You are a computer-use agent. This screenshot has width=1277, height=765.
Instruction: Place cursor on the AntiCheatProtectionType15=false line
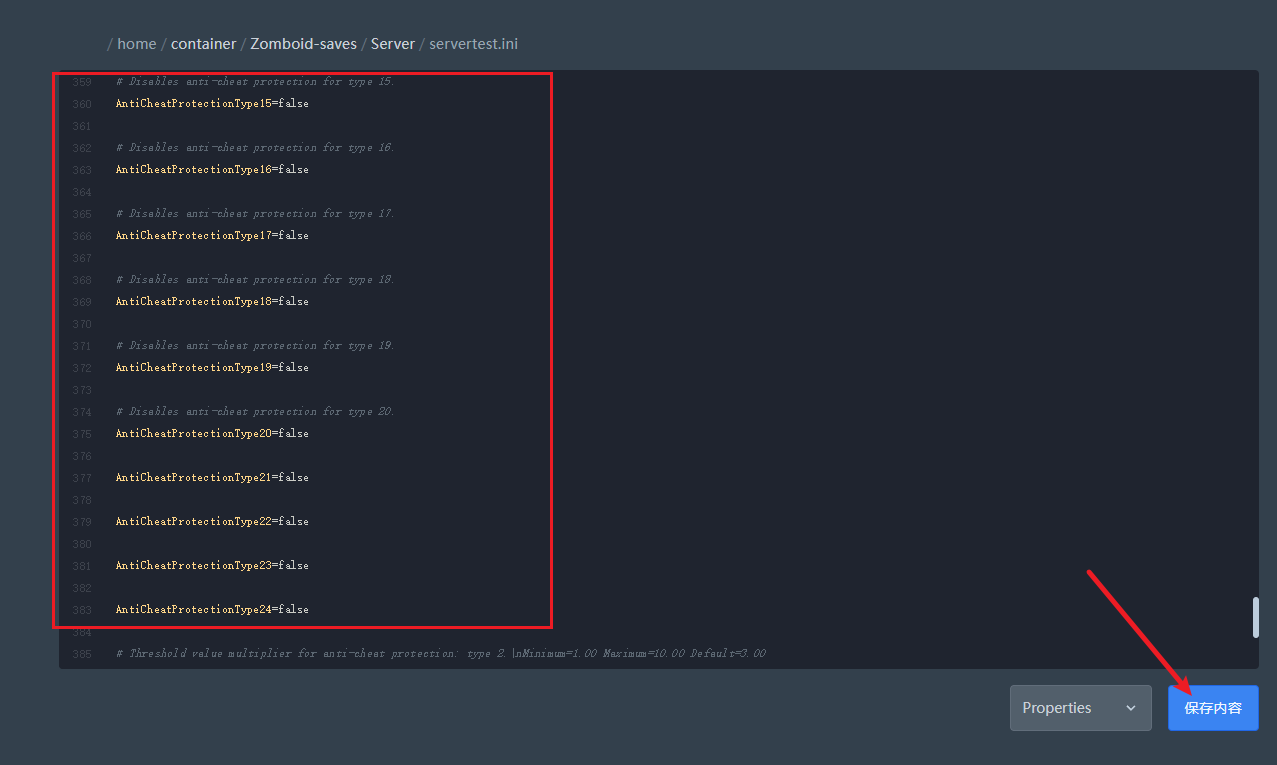tap(212, 104)
